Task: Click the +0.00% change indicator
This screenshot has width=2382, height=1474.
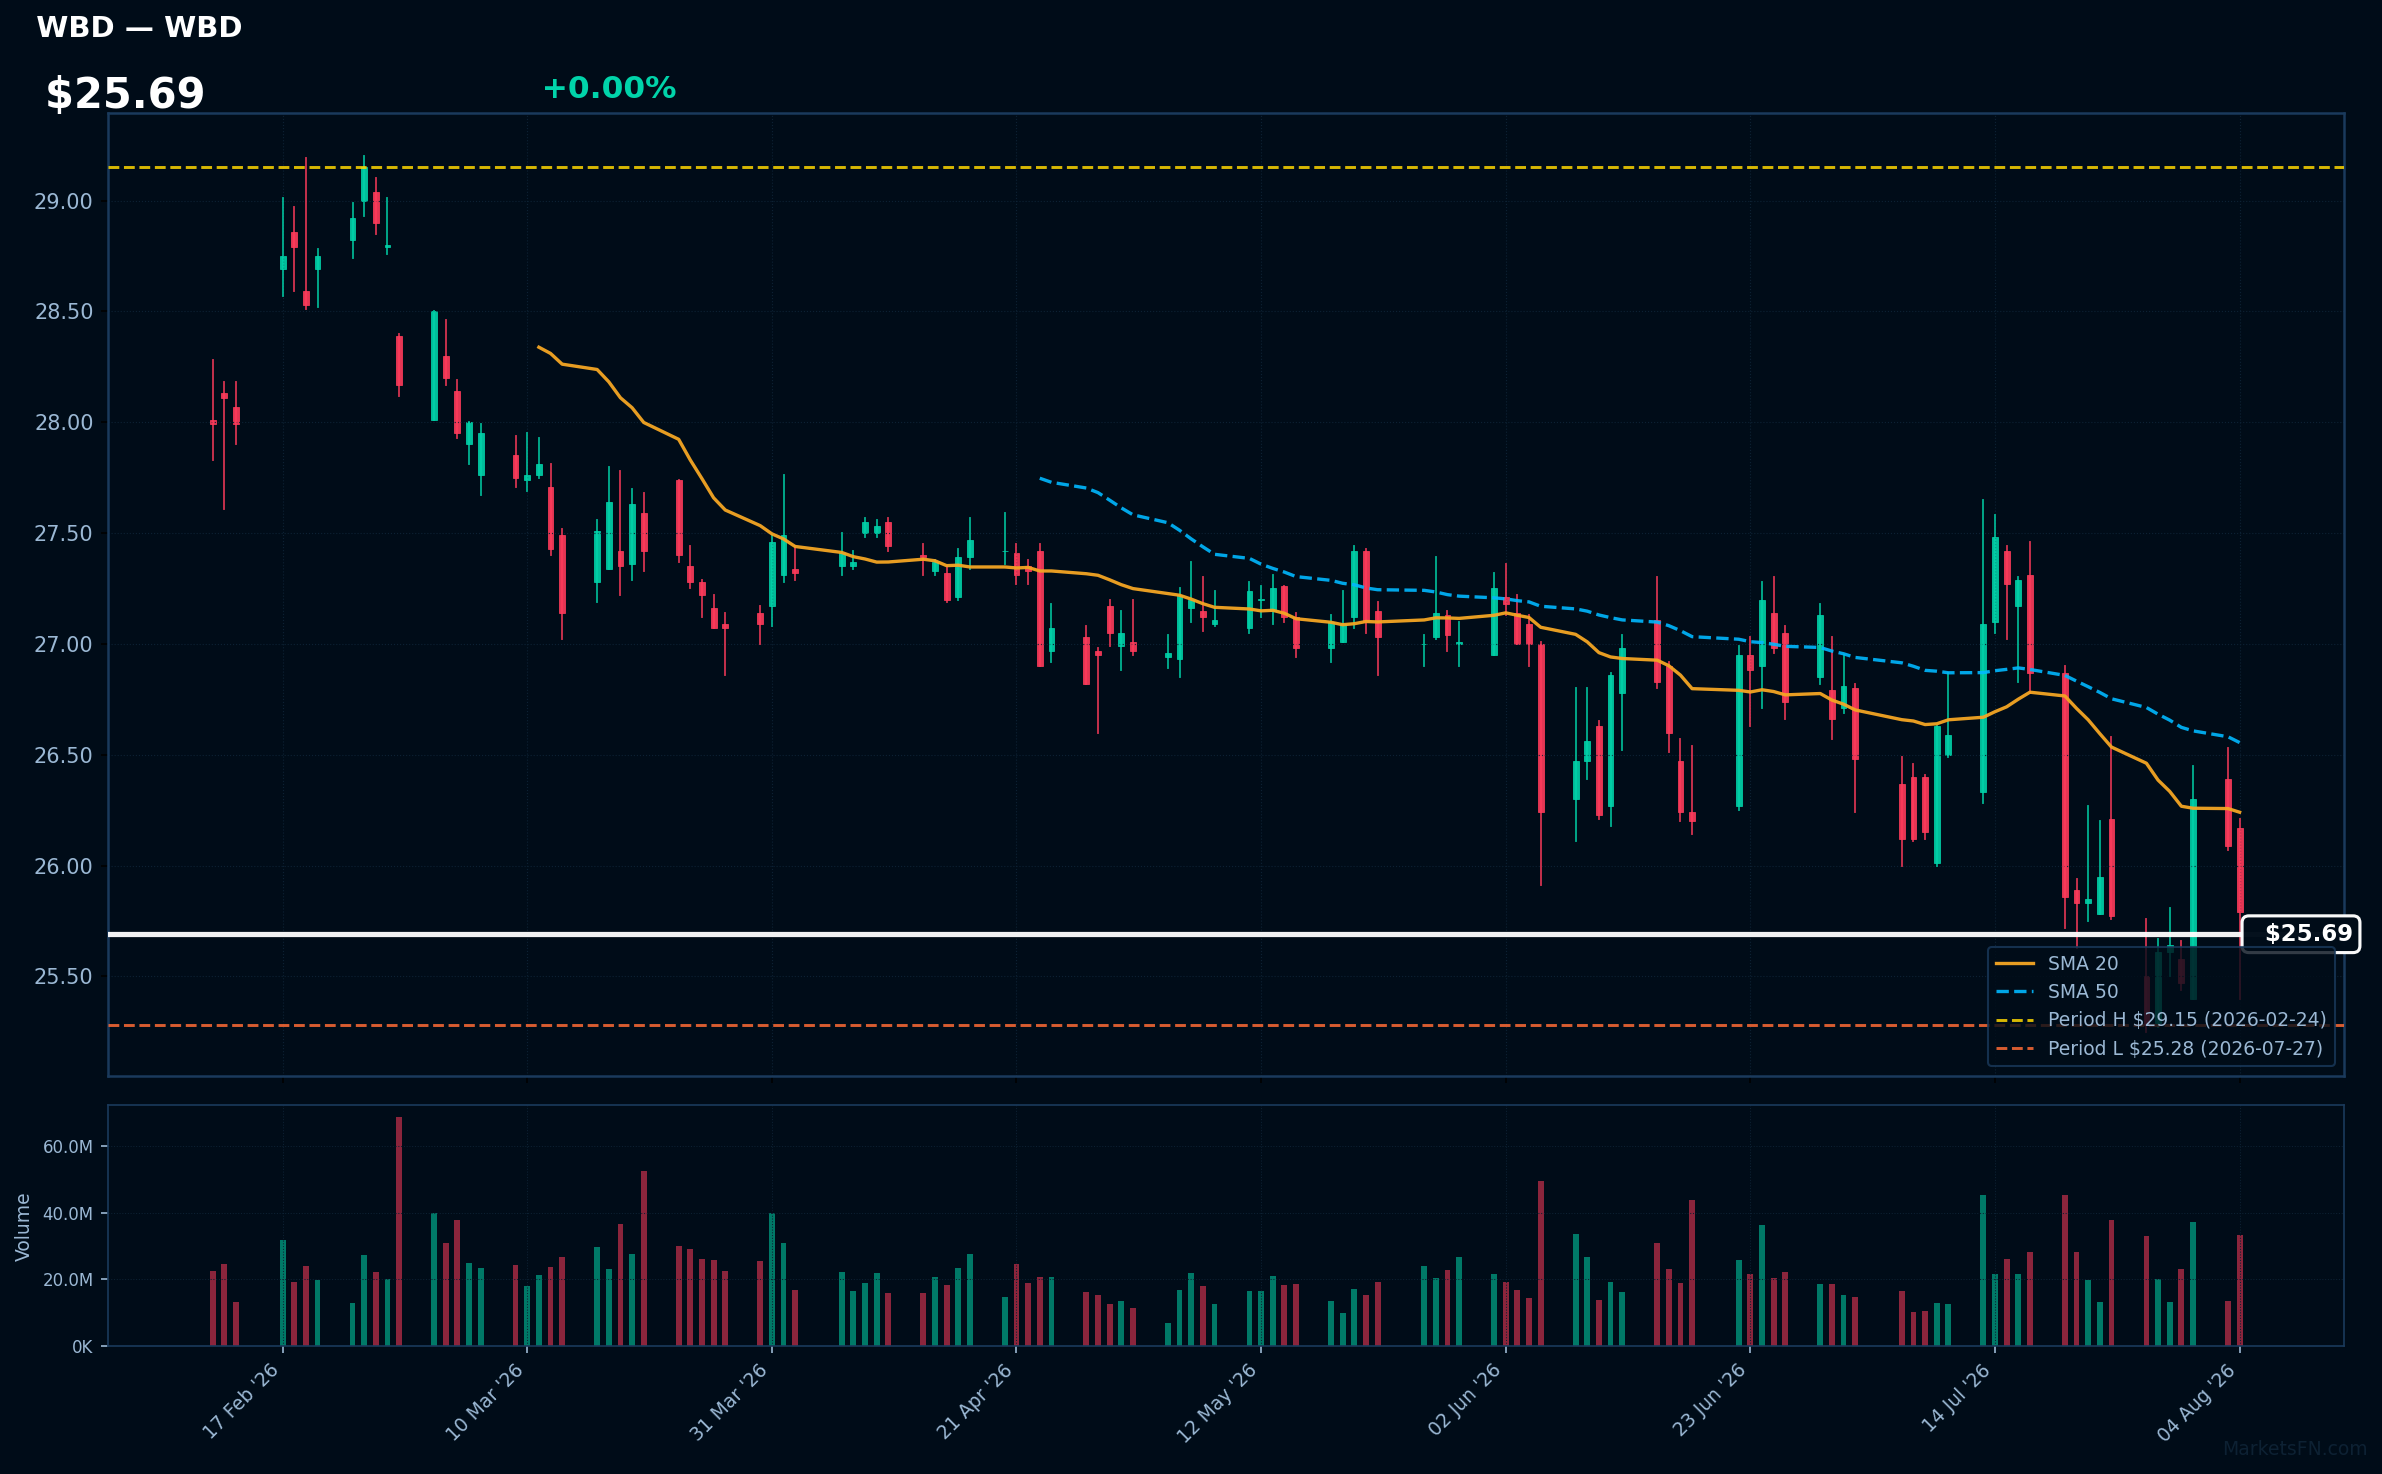Action: 609,88
